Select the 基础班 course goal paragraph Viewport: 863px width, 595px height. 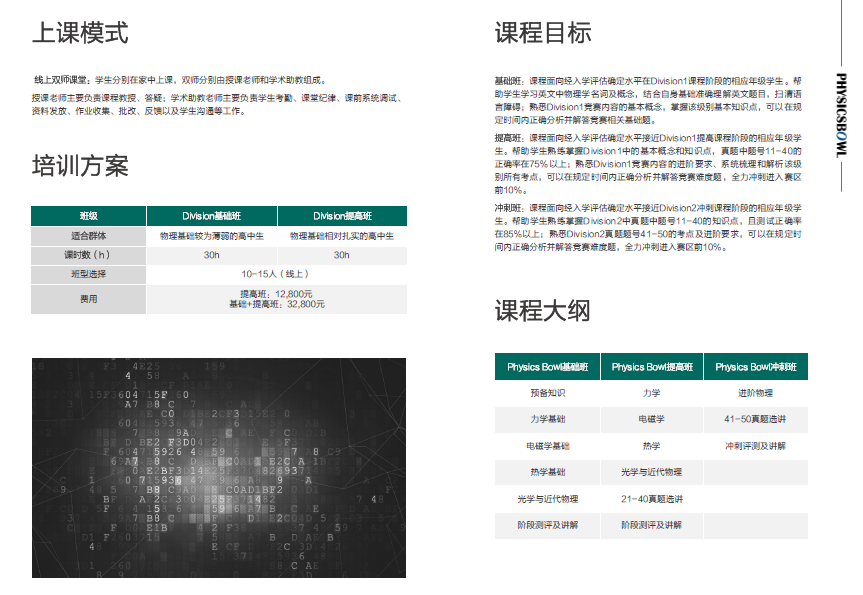coord(648,100)
